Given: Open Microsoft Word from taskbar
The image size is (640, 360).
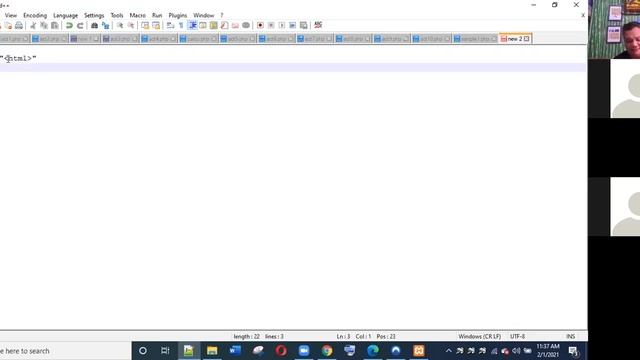Looking at the screenshot, I should pos(235,351).
